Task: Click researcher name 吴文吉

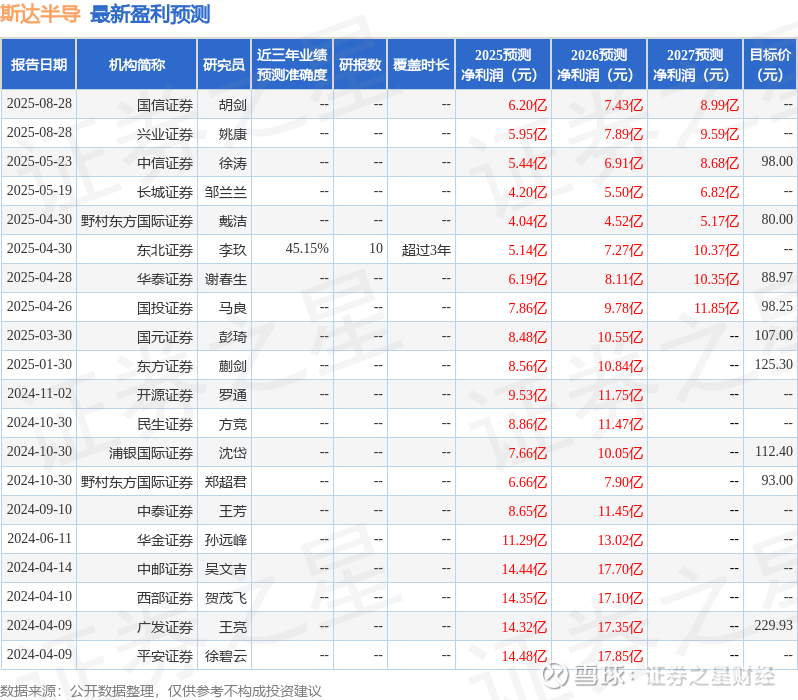Action: point(225,570)
